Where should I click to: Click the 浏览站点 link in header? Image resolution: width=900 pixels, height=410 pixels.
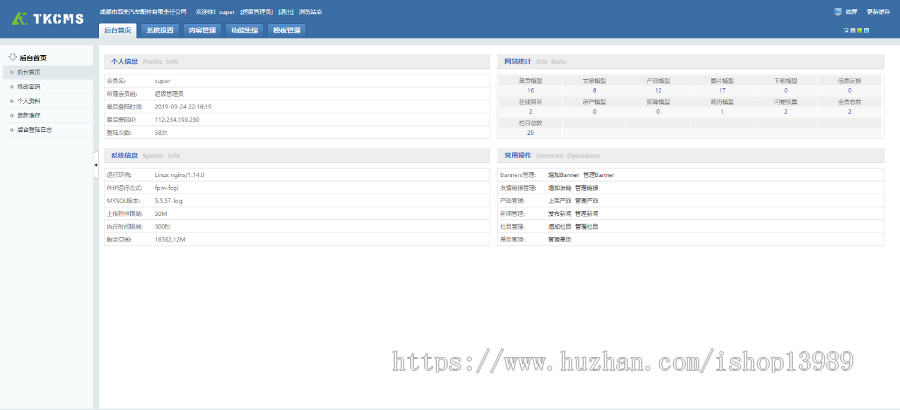310,11
